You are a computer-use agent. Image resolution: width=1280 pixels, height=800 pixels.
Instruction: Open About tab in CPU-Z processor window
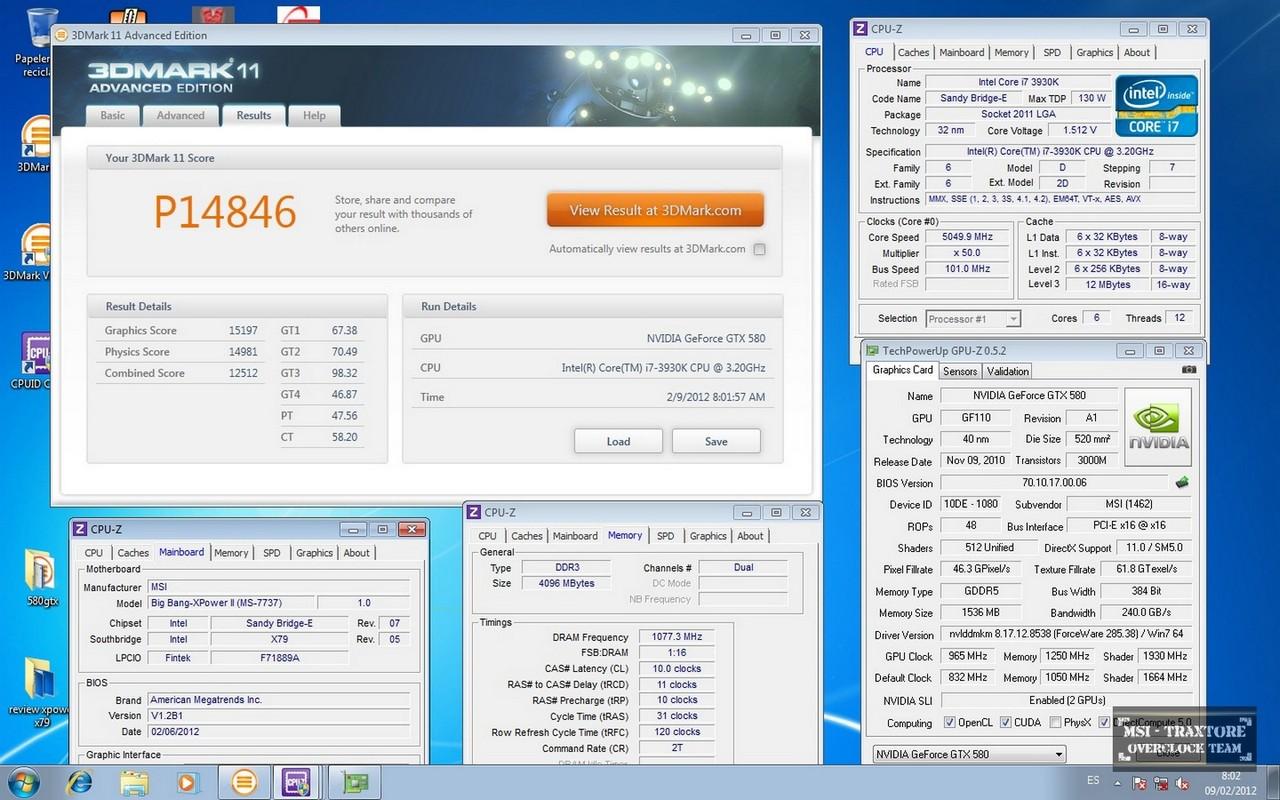(x=1137, y=53)
